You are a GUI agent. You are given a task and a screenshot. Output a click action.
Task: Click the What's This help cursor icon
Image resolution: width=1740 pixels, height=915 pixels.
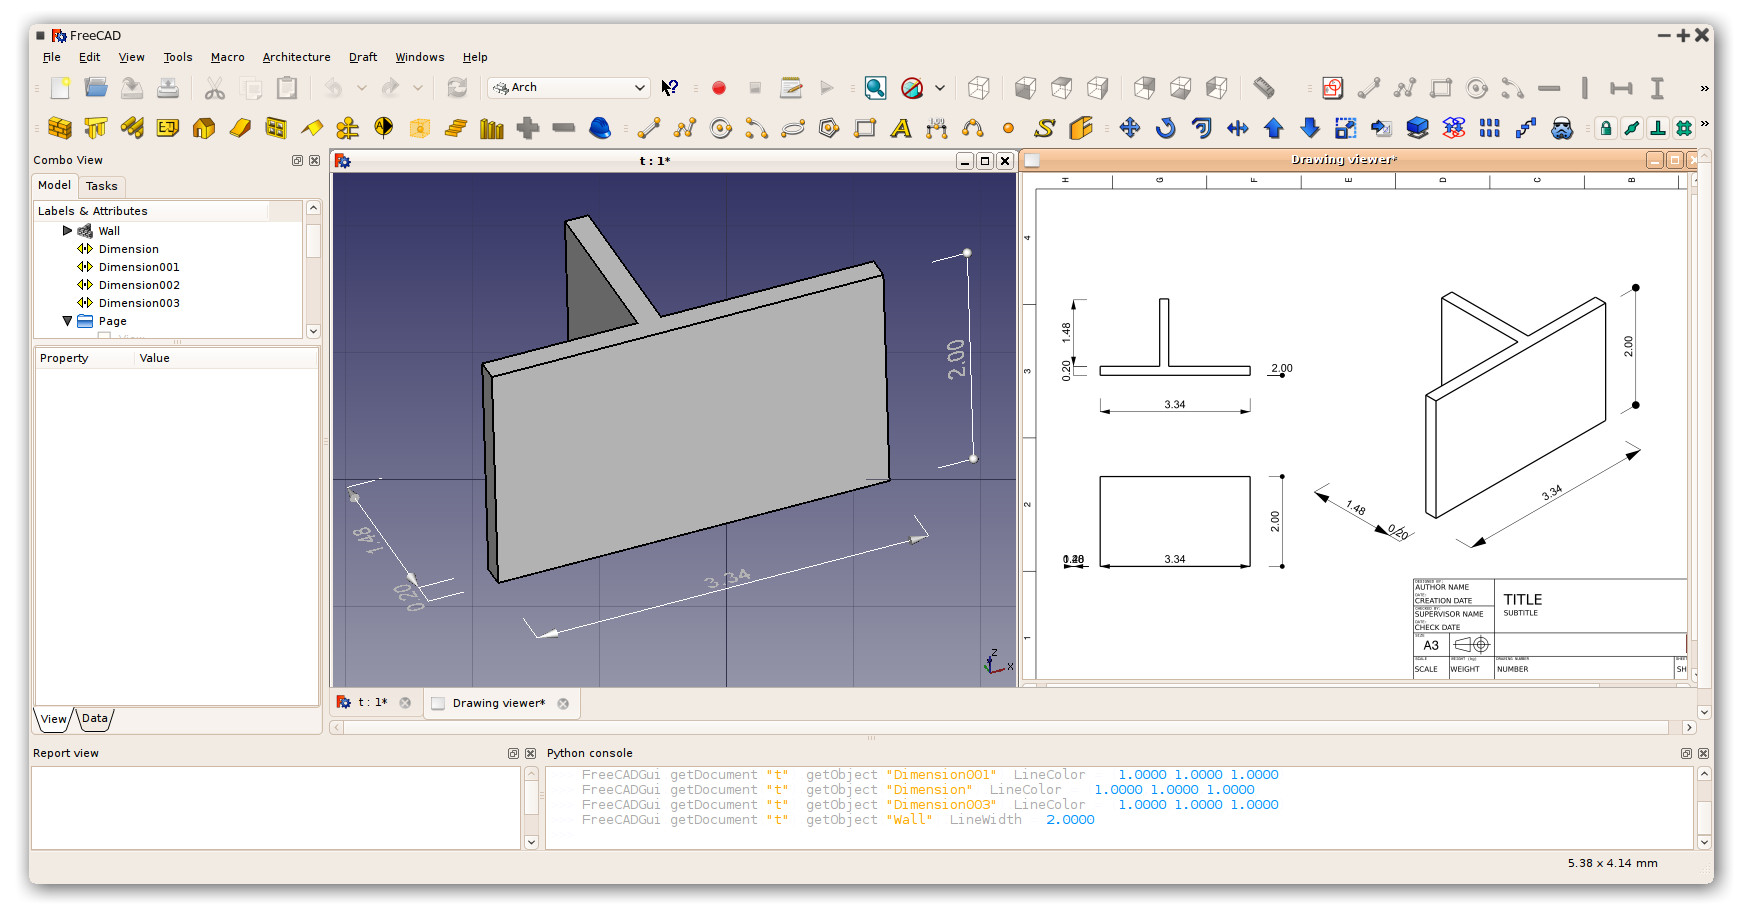tap(670, 88)
